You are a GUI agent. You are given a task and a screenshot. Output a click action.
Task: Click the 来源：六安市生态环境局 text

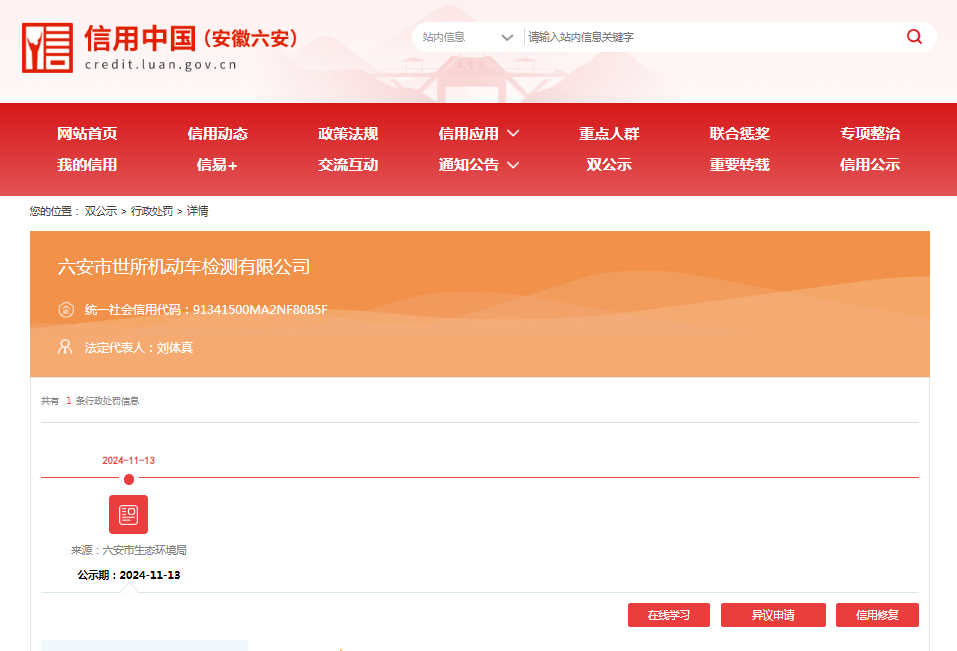(129, 550)
